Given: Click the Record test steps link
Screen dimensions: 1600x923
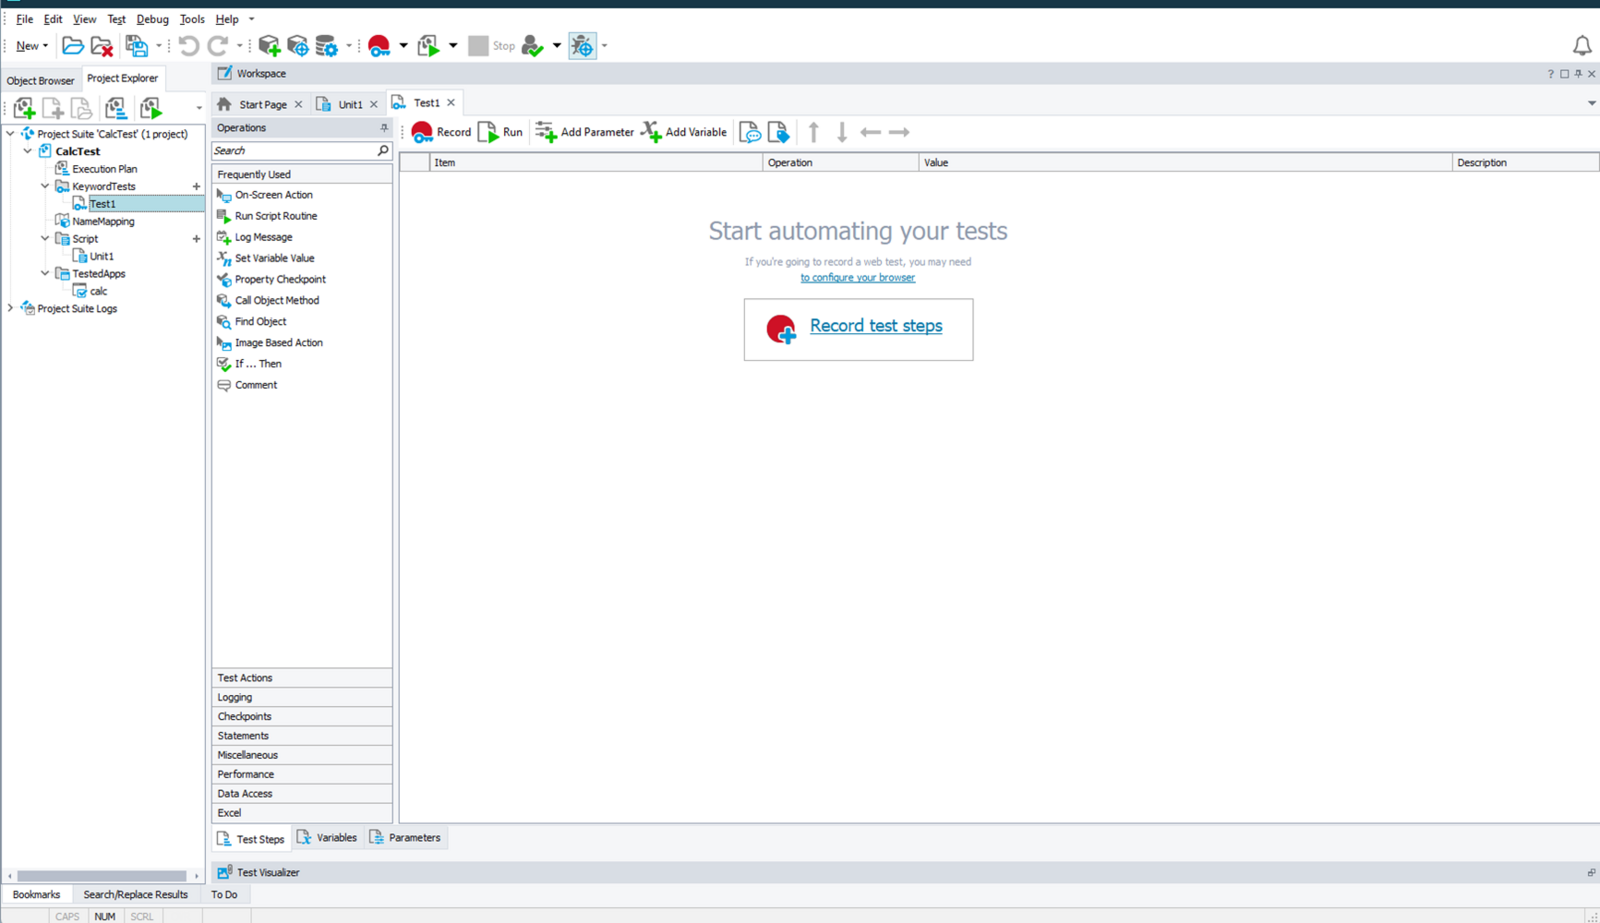Looking at the screenshot, I should tap(875, 326).
